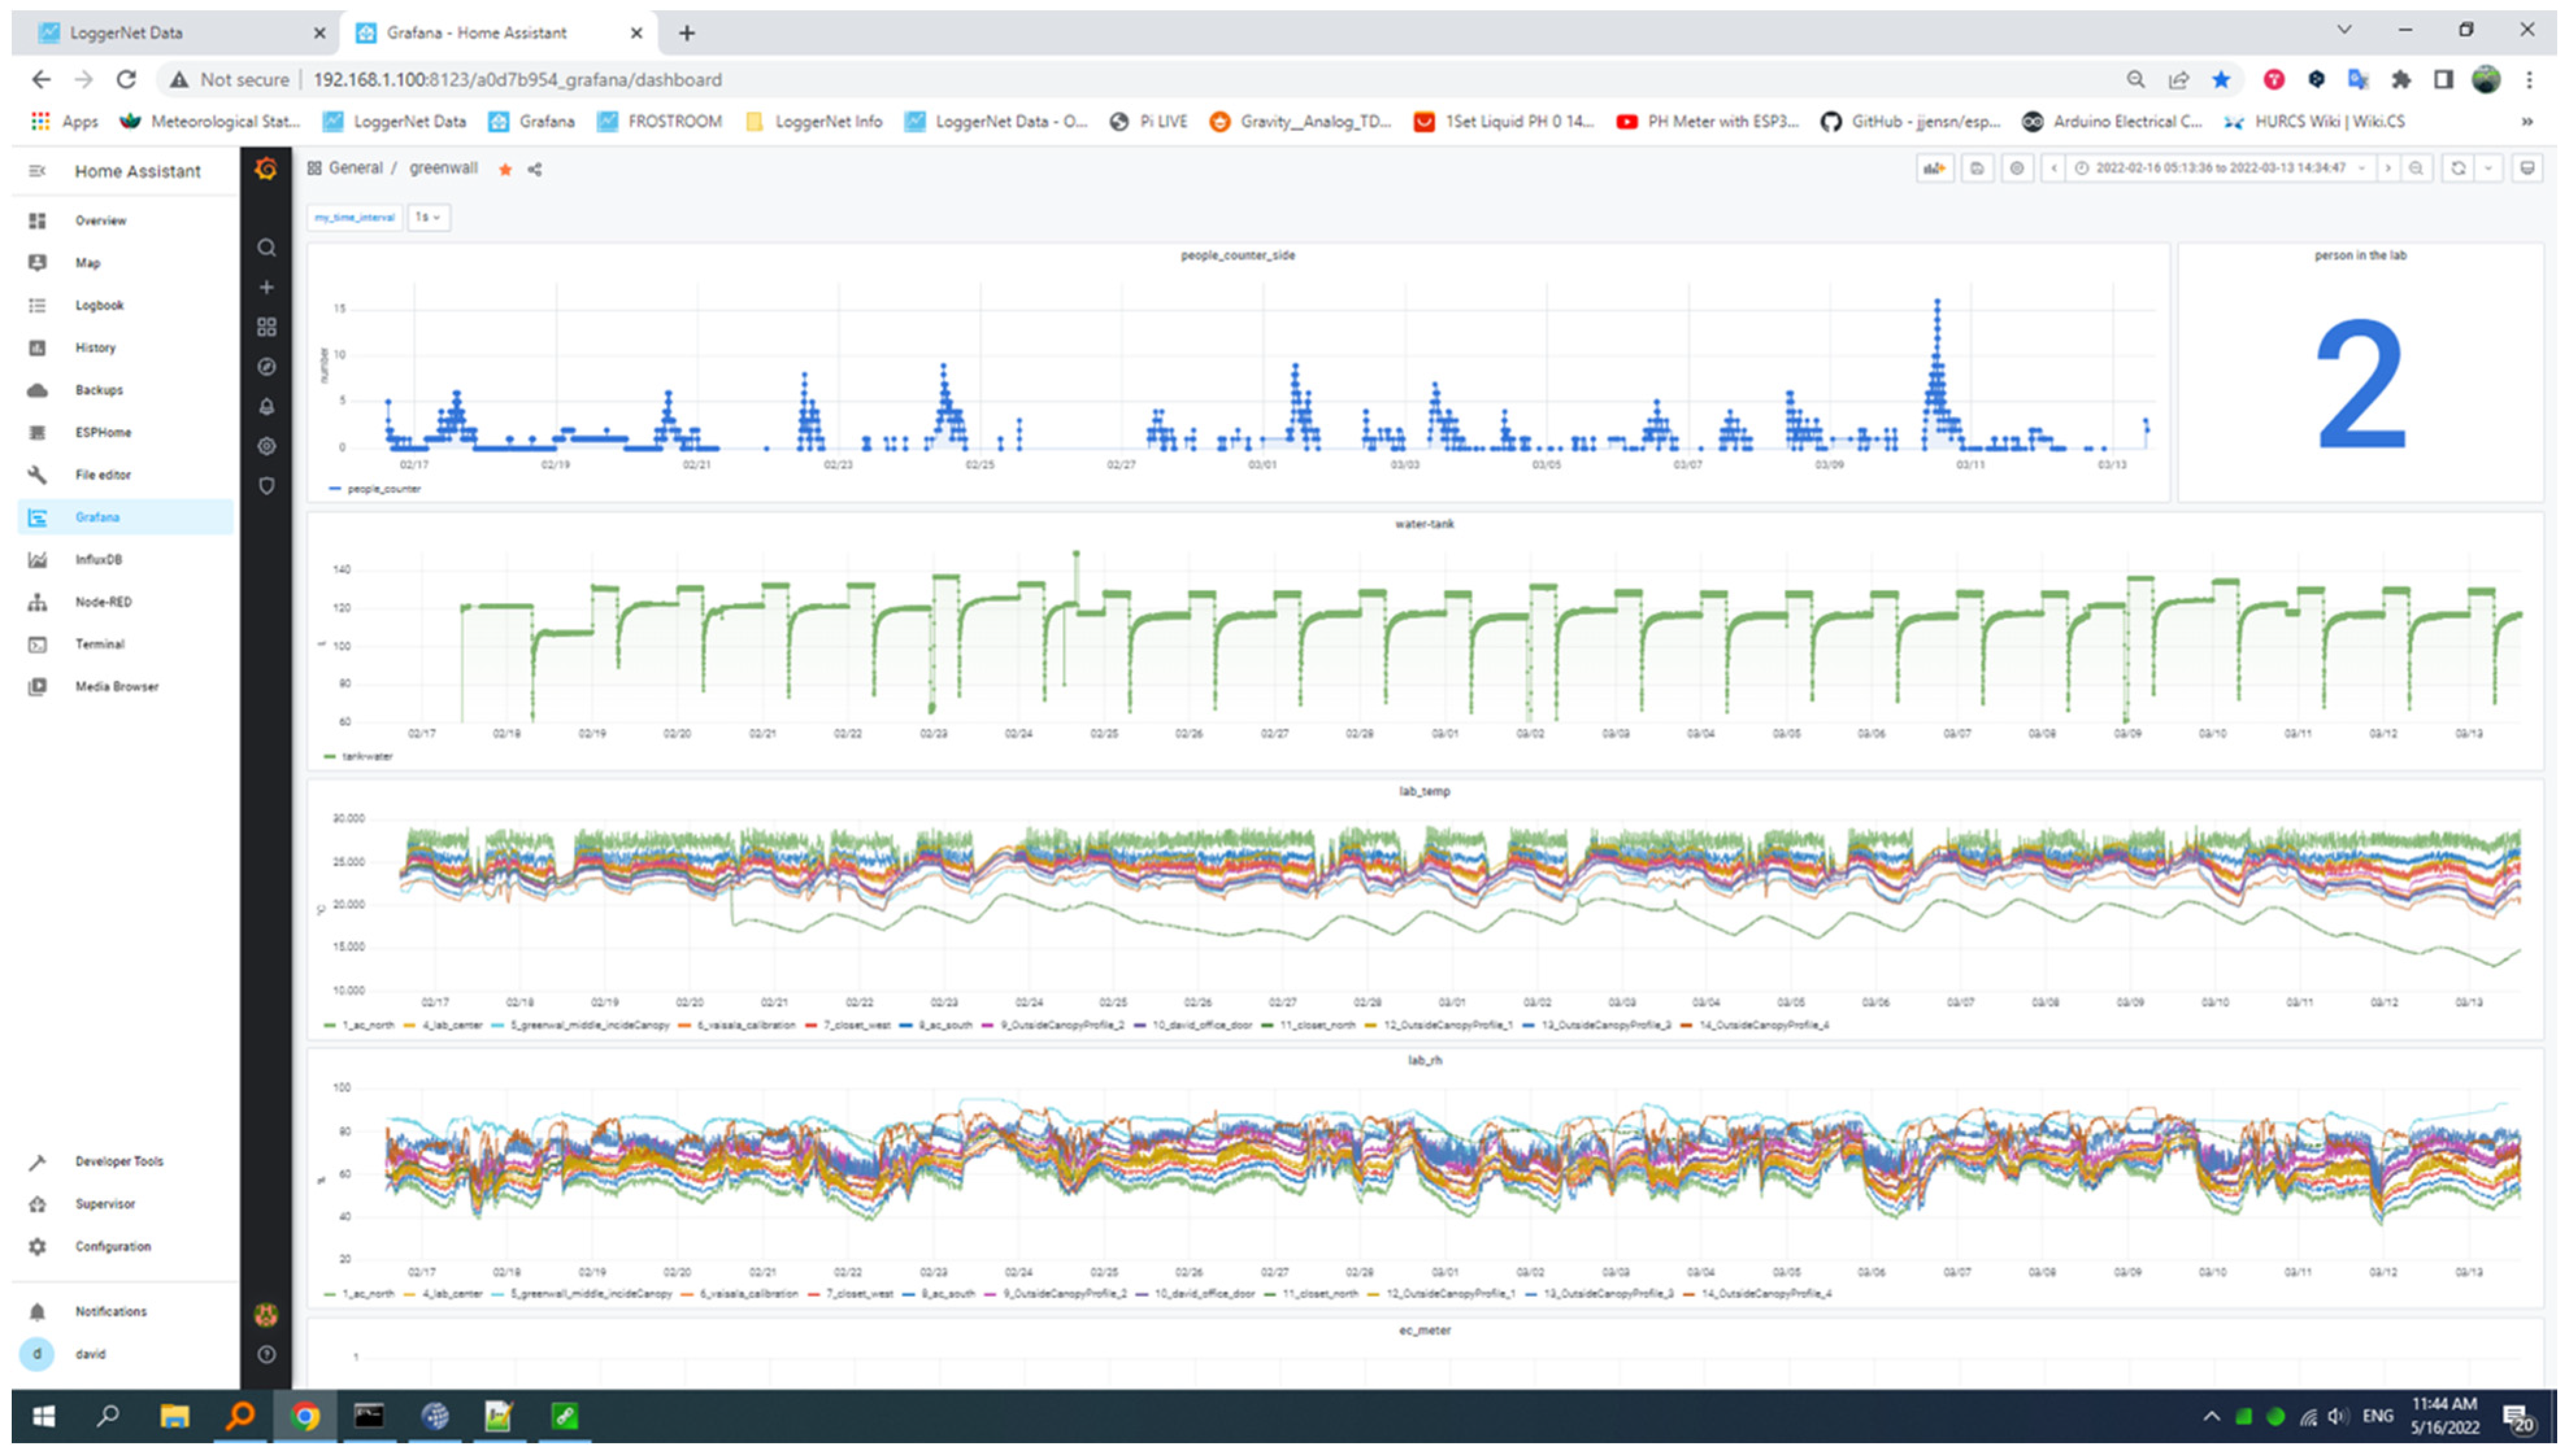Open the my_time_interval 1s dropdown

tap(428, 217)
